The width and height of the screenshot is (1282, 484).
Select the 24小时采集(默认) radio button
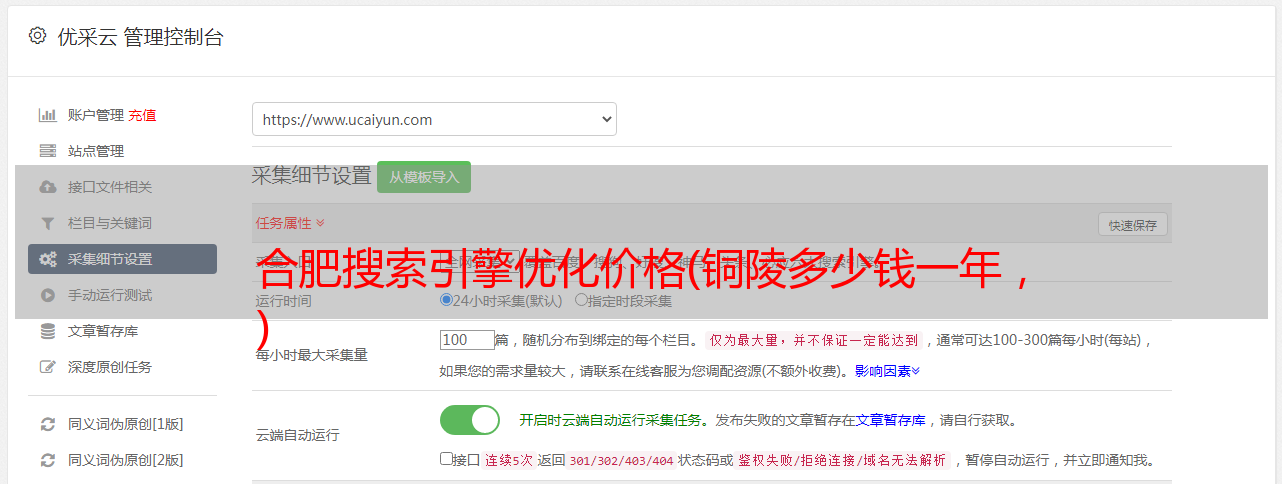click(446, 300)
